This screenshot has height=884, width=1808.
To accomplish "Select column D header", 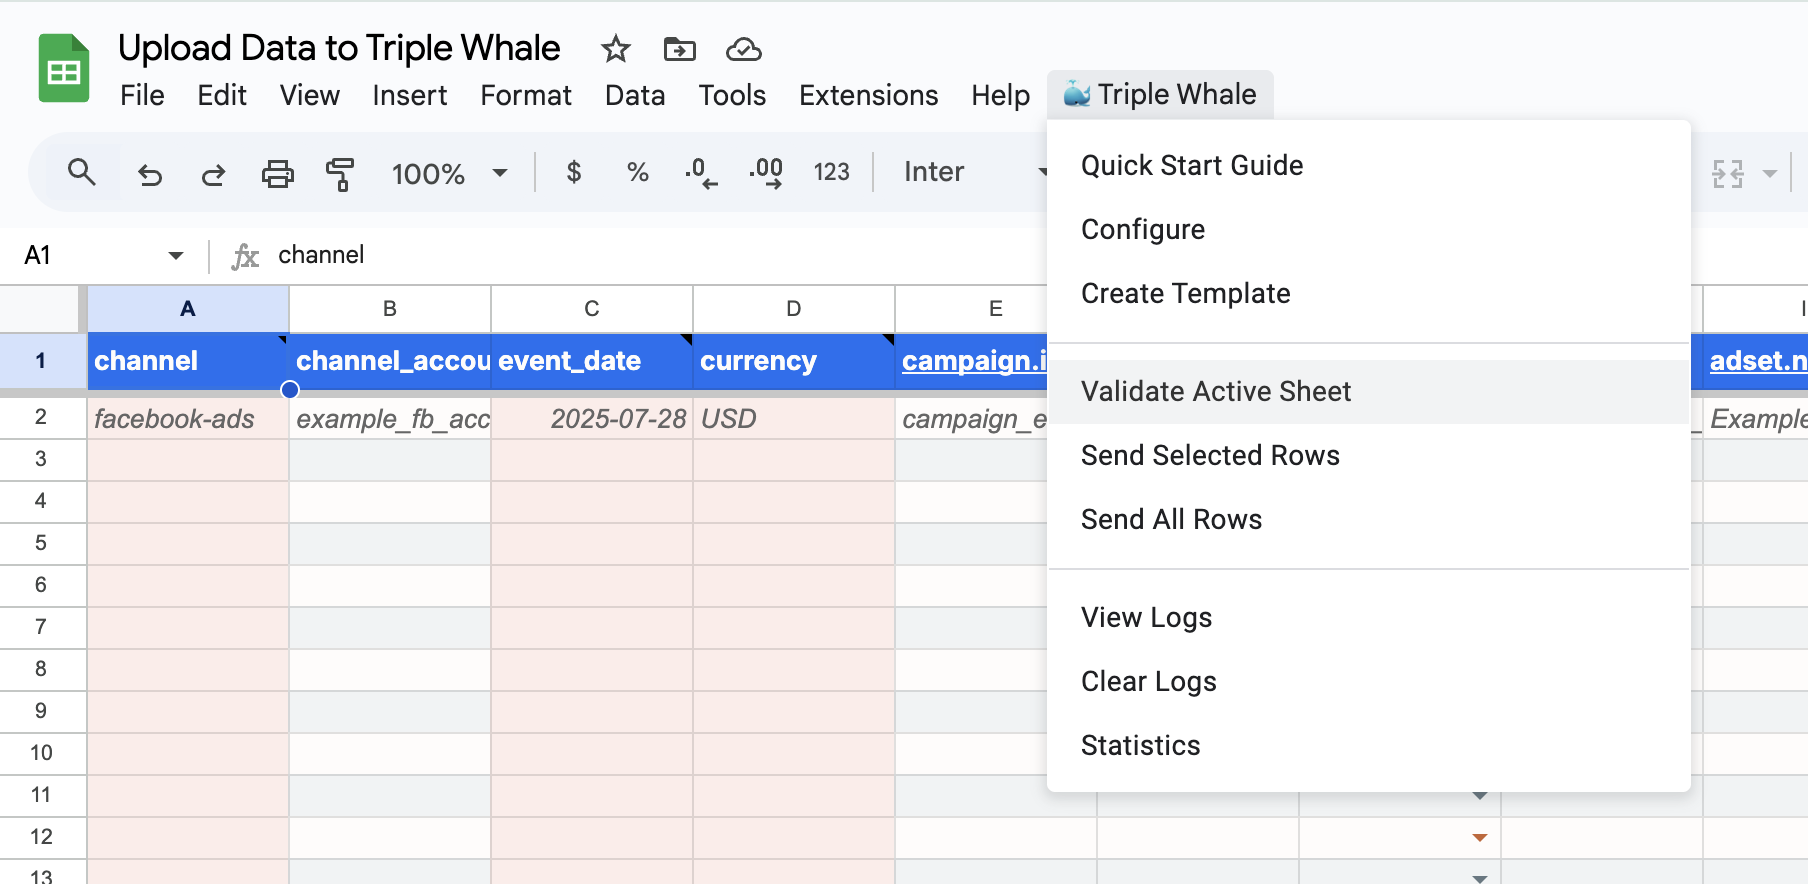I will click(x=794, y=309).
